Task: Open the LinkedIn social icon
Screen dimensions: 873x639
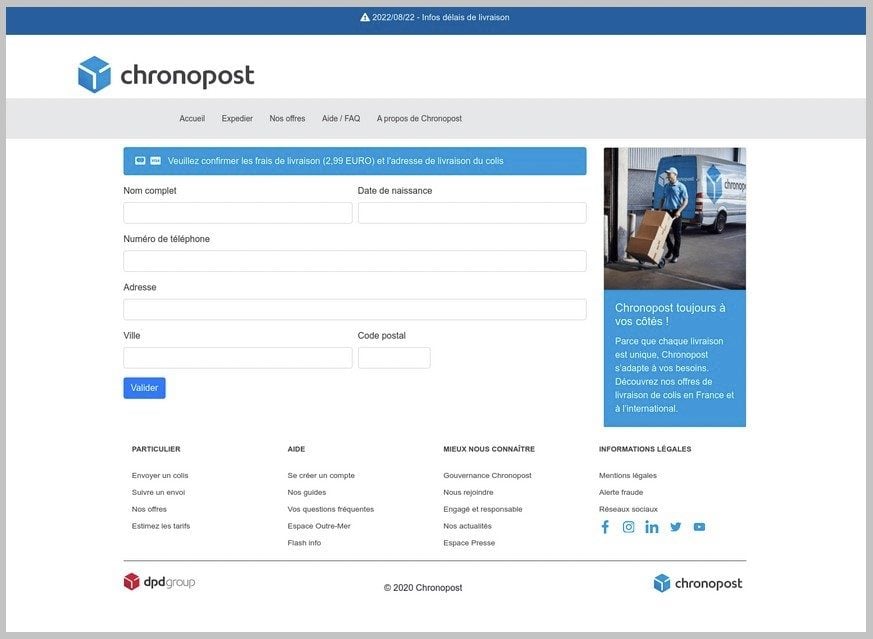Action: 651,527
